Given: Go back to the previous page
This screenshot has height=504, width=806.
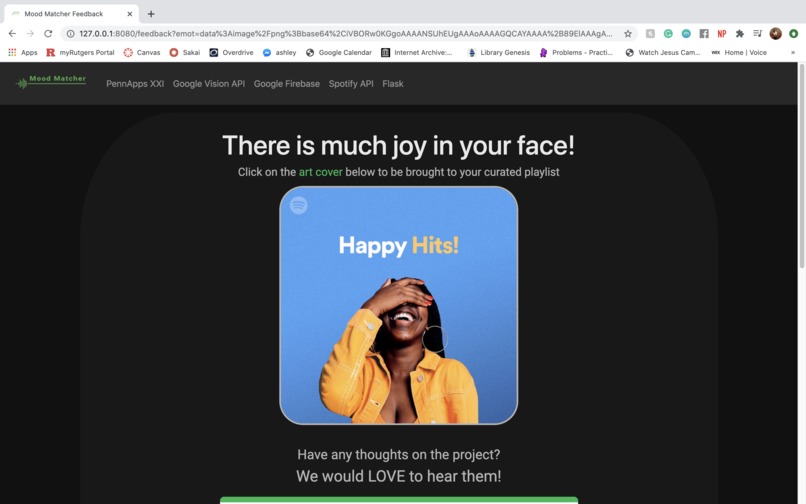Looking at the screenshot, I should pos(12,33).
